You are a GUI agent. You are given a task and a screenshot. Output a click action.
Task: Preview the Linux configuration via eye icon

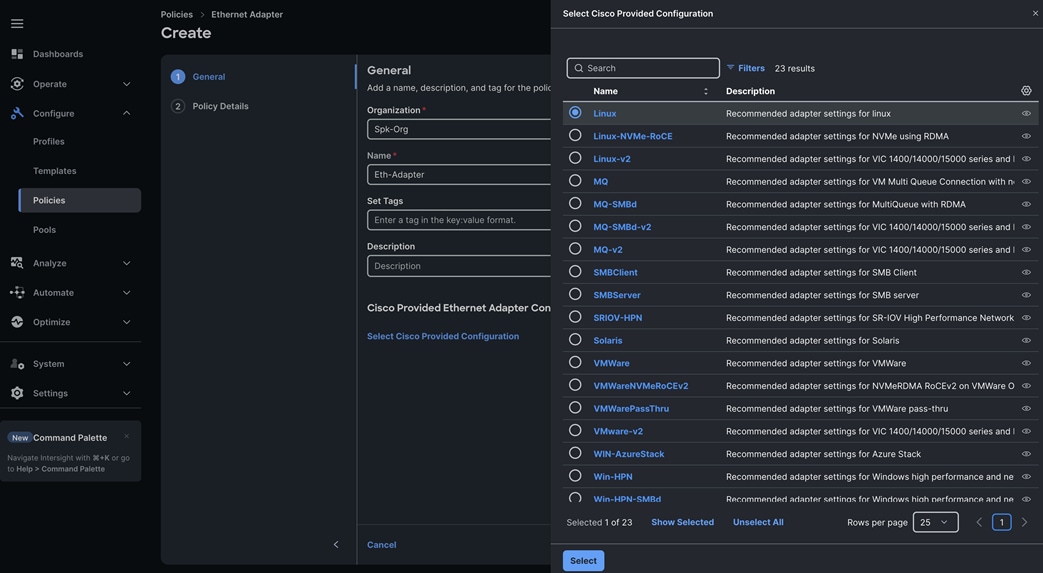click(1026, 113)
